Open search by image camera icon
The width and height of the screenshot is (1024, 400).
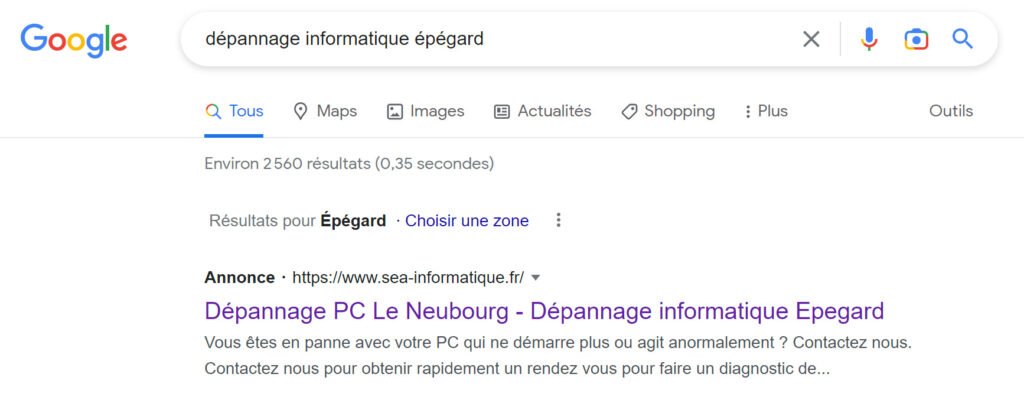click(x=916, y=39)
